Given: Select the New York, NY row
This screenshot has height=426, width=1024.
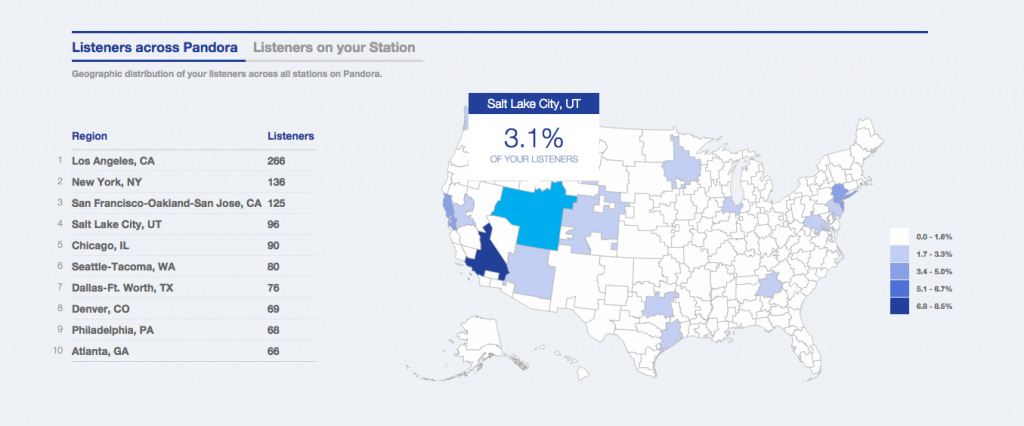Looking at the screenshot, I should point(186,182).
